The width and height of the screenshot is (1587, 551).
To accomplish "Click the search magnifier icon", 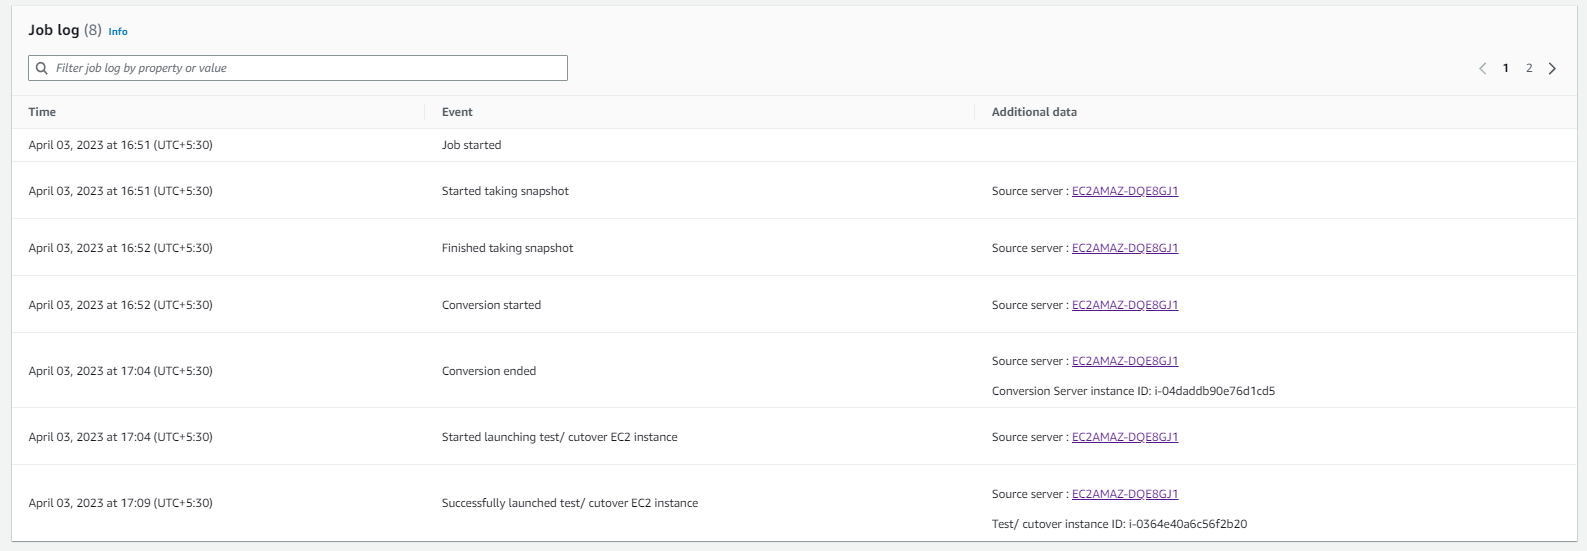I will click(x=42, y=68).
